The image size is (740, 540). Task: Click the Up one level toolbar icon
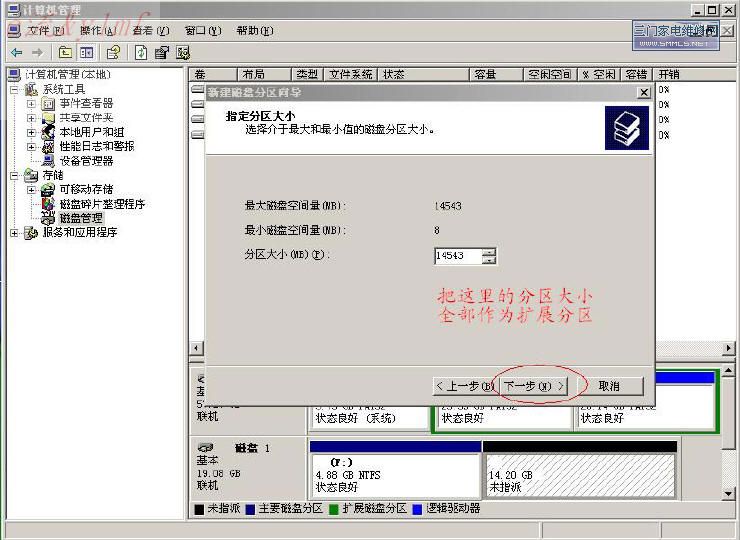(x=65, y=52)
